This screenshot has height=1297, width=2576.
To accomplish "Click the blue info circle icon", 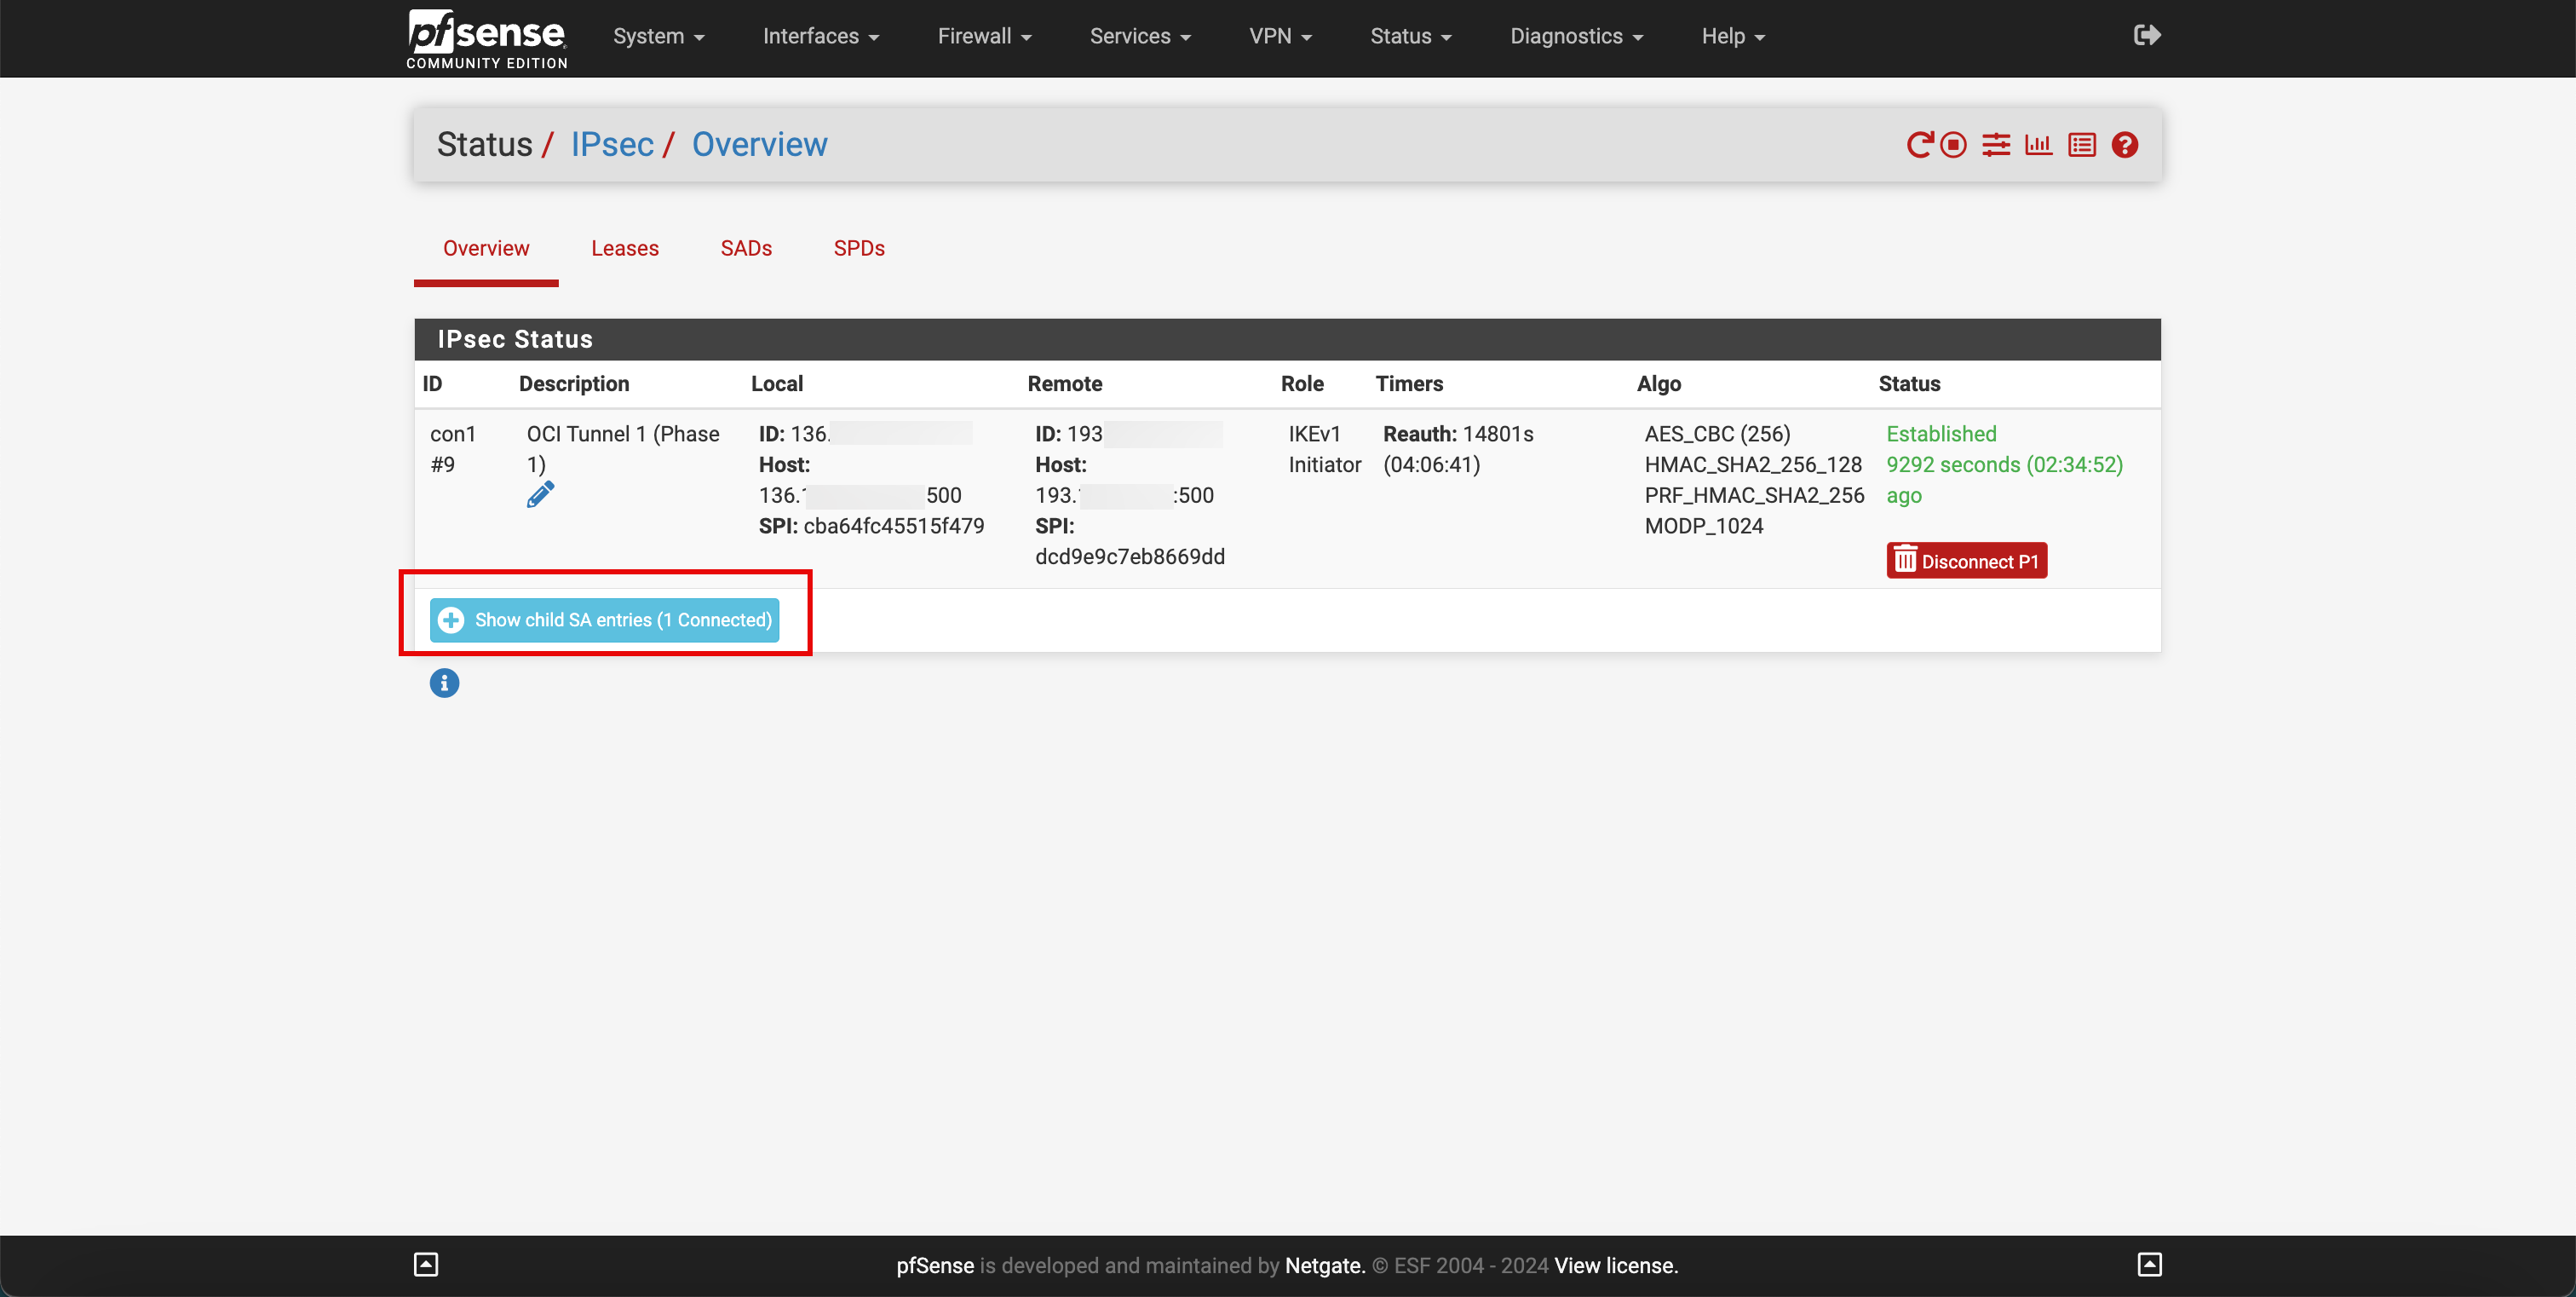I will coord(444,683).
